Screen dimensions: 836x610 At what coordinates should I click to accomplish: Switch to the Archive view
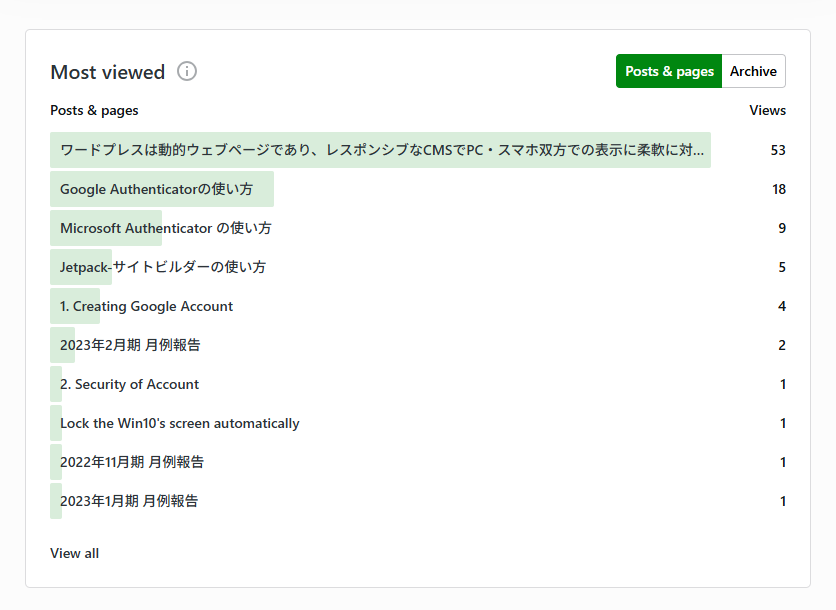[x=753, y=71]
